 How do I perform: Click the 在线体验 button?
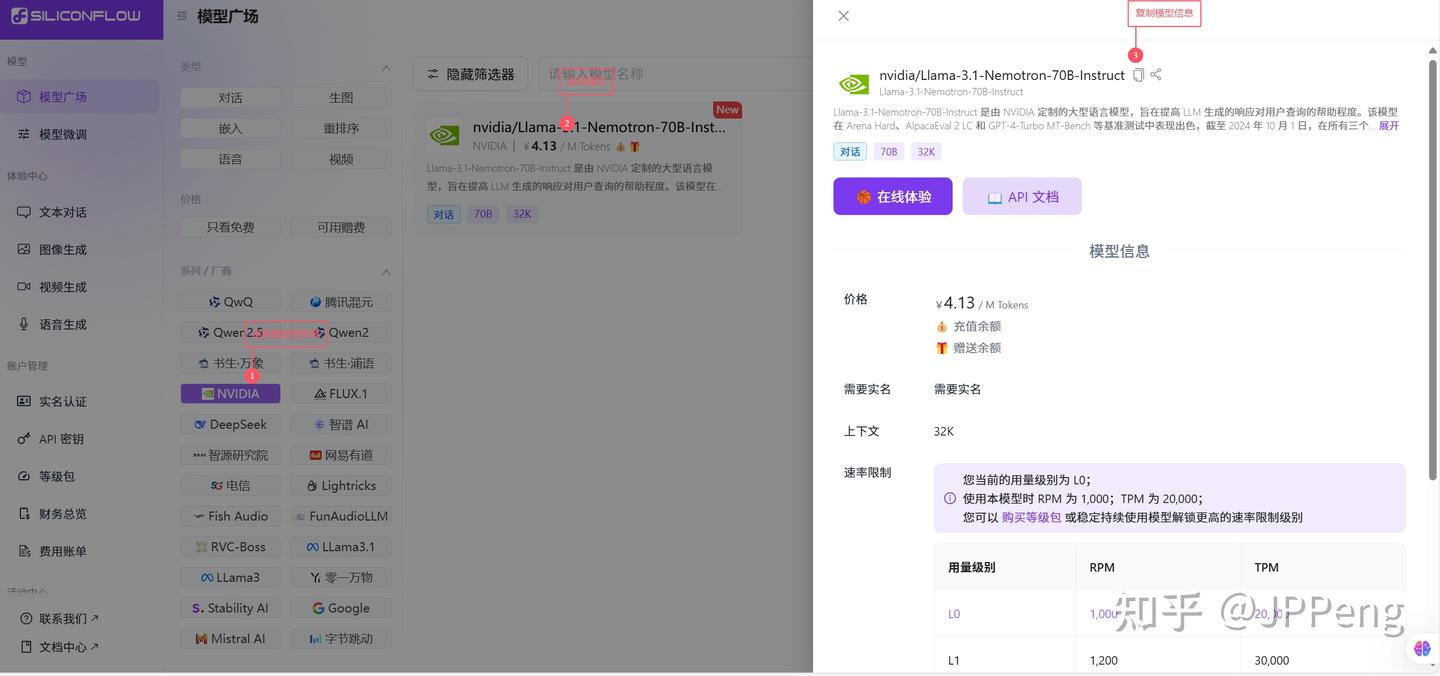[893, 197]
